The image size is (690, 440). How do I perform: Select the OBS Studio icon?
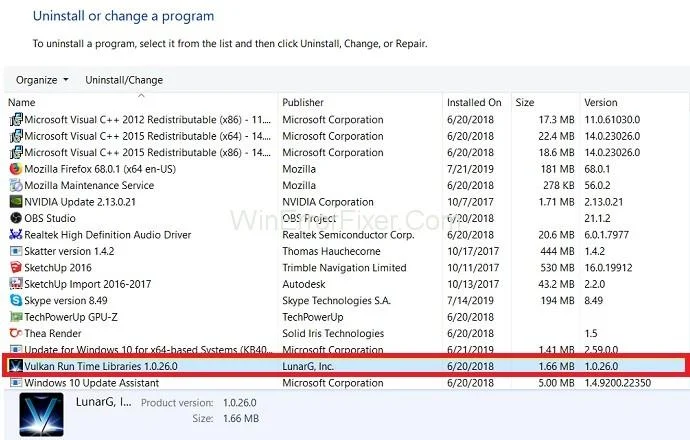click(x=15, y=218)
